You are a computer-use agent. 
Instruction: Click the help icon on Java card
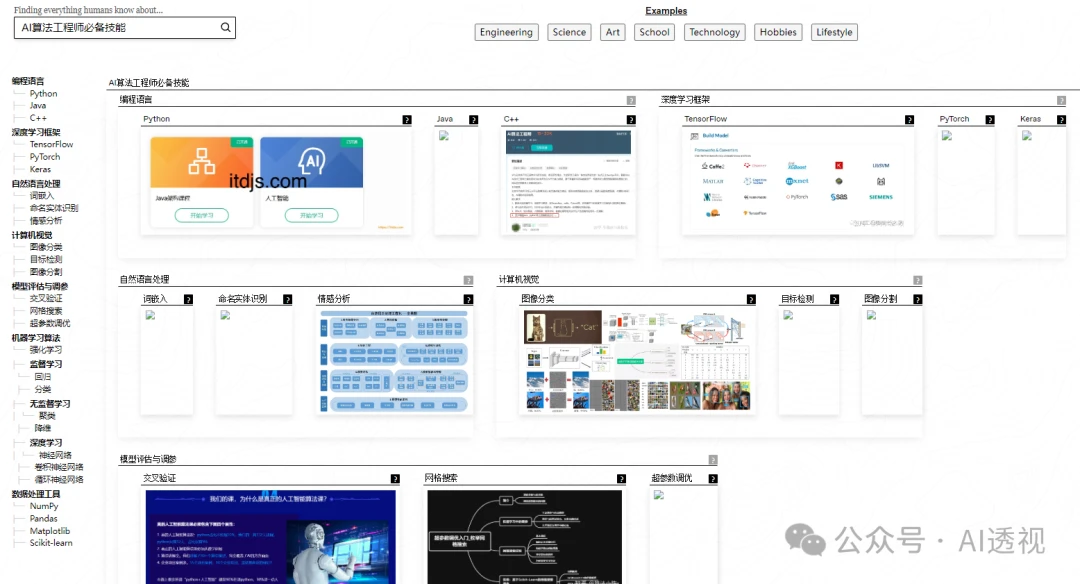coord(474,120)
